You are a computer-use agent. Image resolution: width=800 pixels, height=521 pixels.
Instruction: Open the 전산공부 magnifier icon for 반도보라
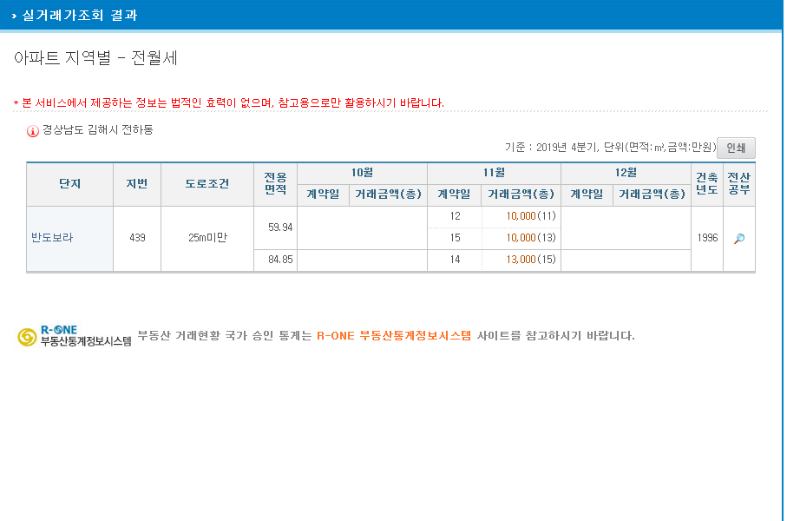(739, 238)
